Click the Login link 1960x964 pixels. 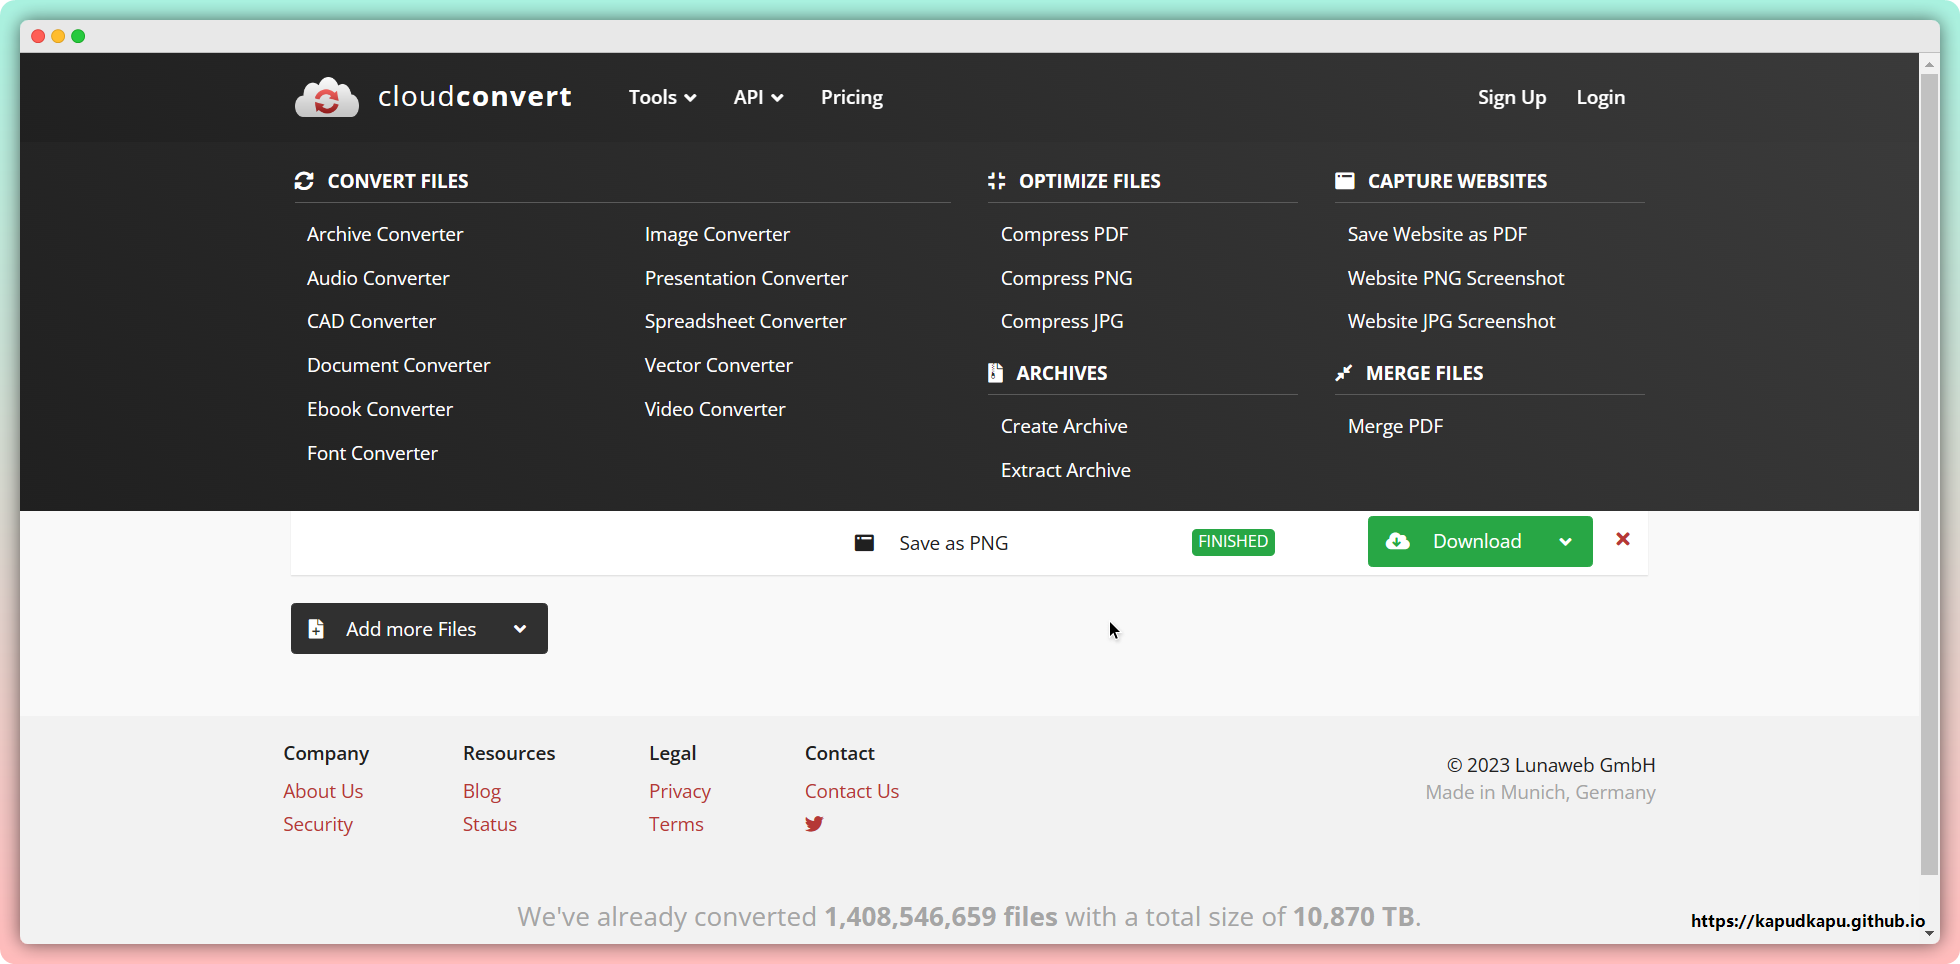point(1600,98)
